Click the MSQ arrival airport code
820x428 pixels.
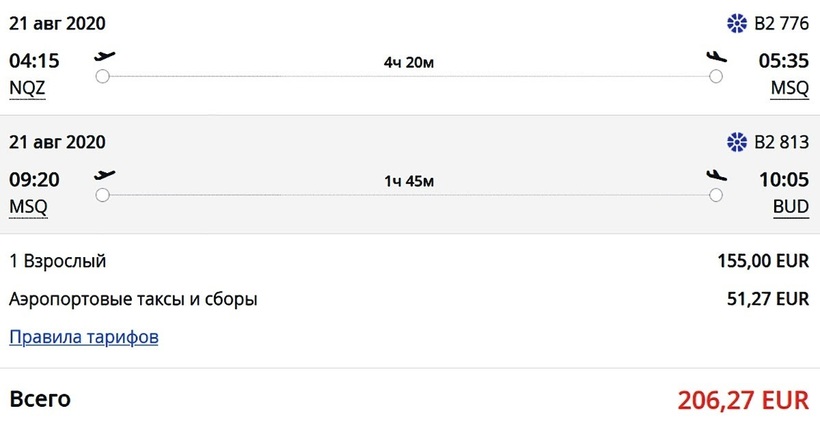(789, 88)
